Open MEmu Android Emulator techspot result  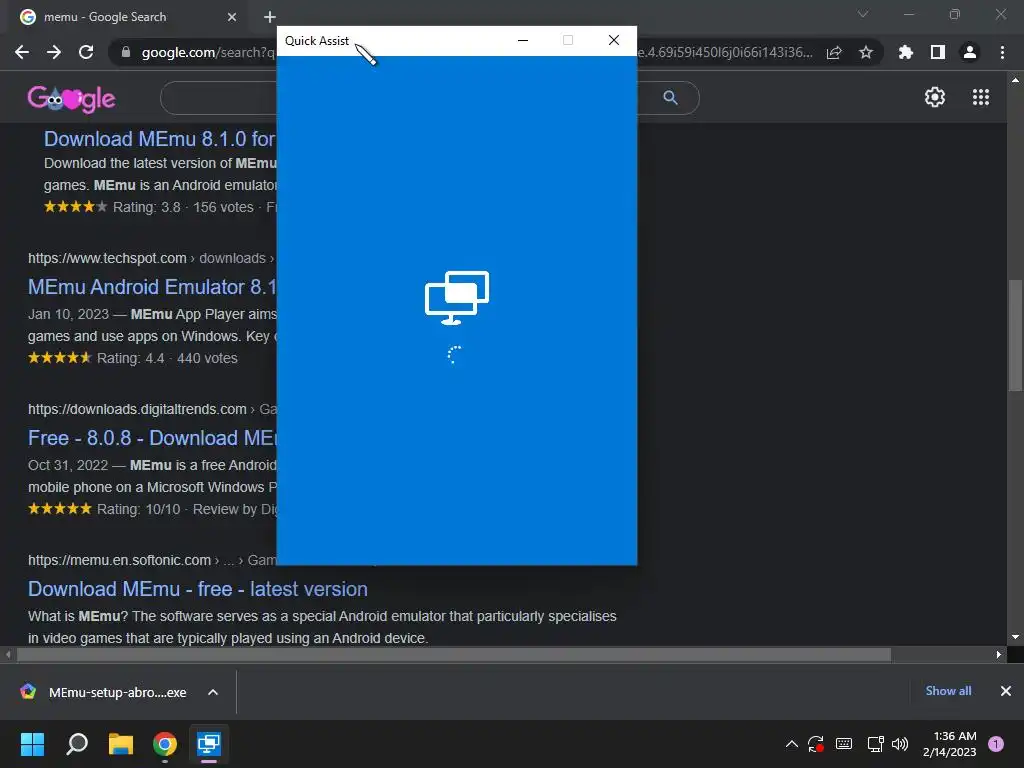[x=152, y=287]
